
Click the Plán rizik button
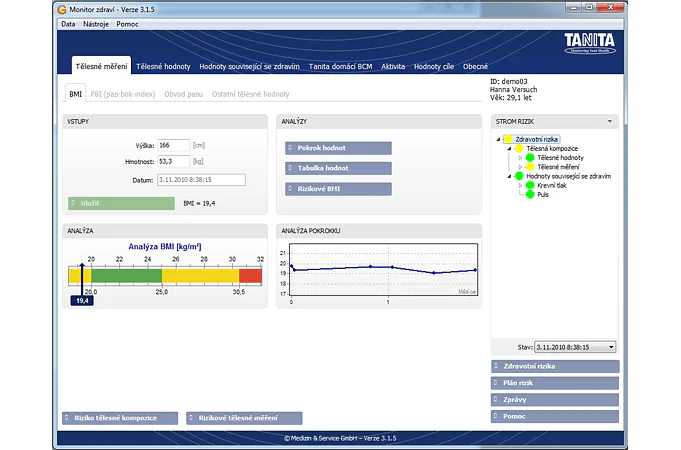pyautogui.click(x=555, y=383)
